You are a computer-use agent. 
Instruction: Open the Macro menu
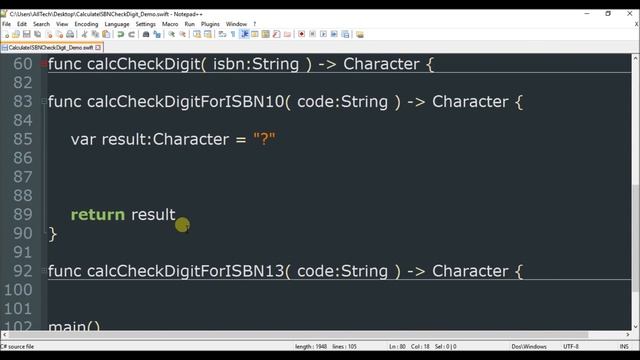click(x=170, y=24)
